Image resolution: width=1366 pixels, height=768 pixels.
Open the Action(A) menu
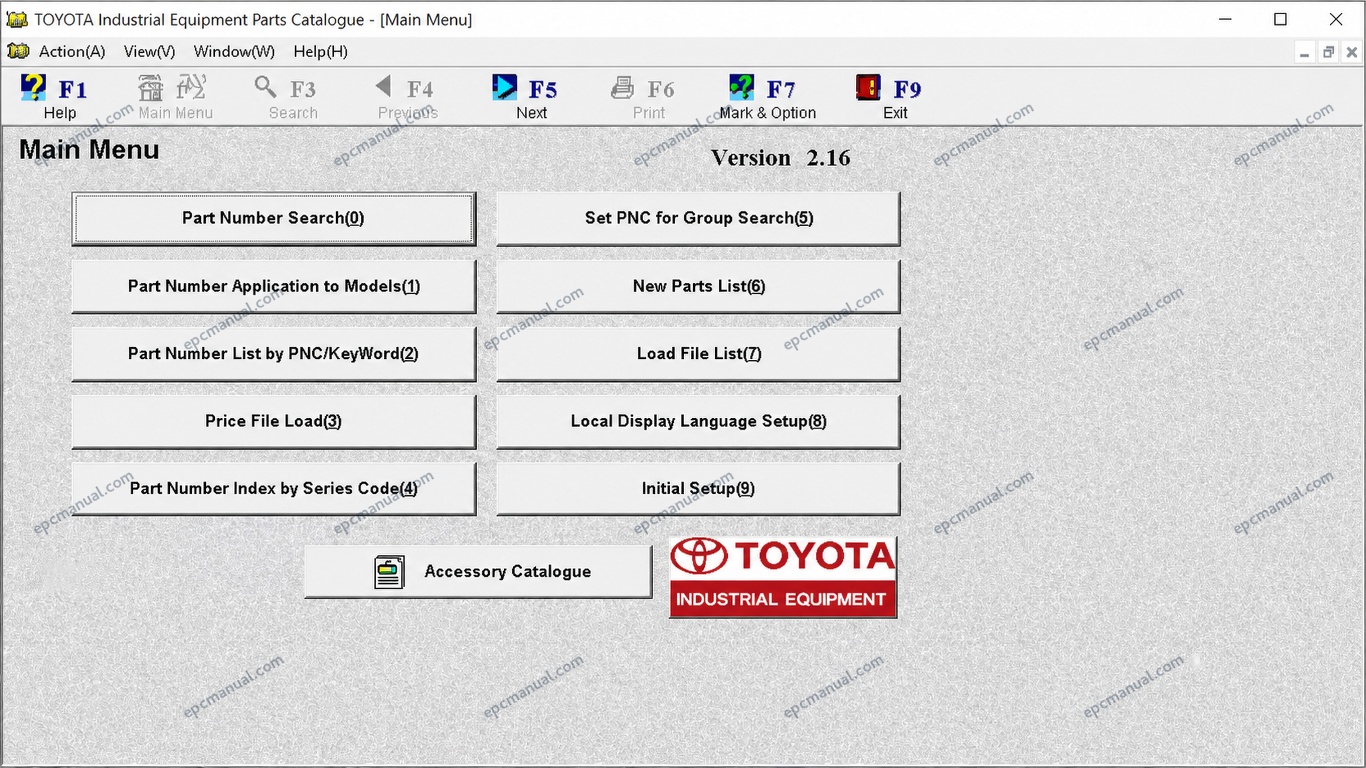[72, 51]
